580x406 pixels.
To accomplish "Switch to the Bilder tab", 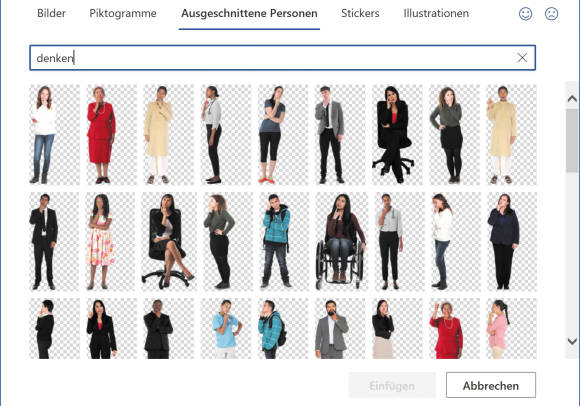I will tap(51, 13).
